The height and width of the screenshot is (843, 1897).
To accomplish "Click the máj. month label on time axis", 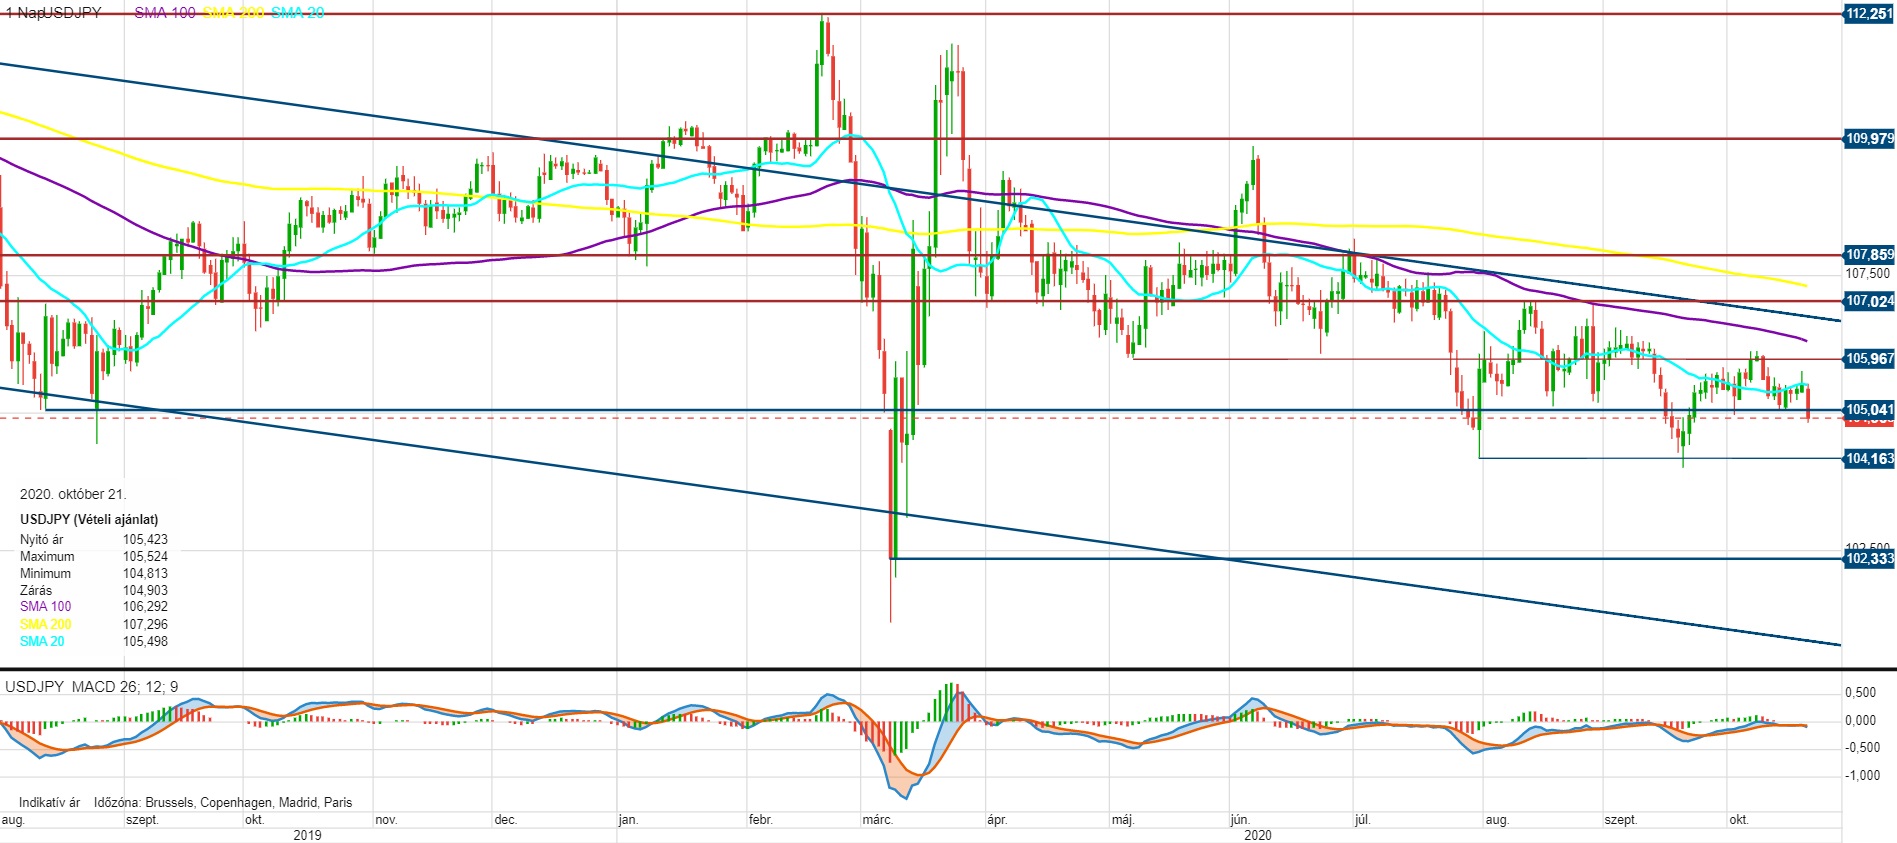I will (x=1123, y=820).
